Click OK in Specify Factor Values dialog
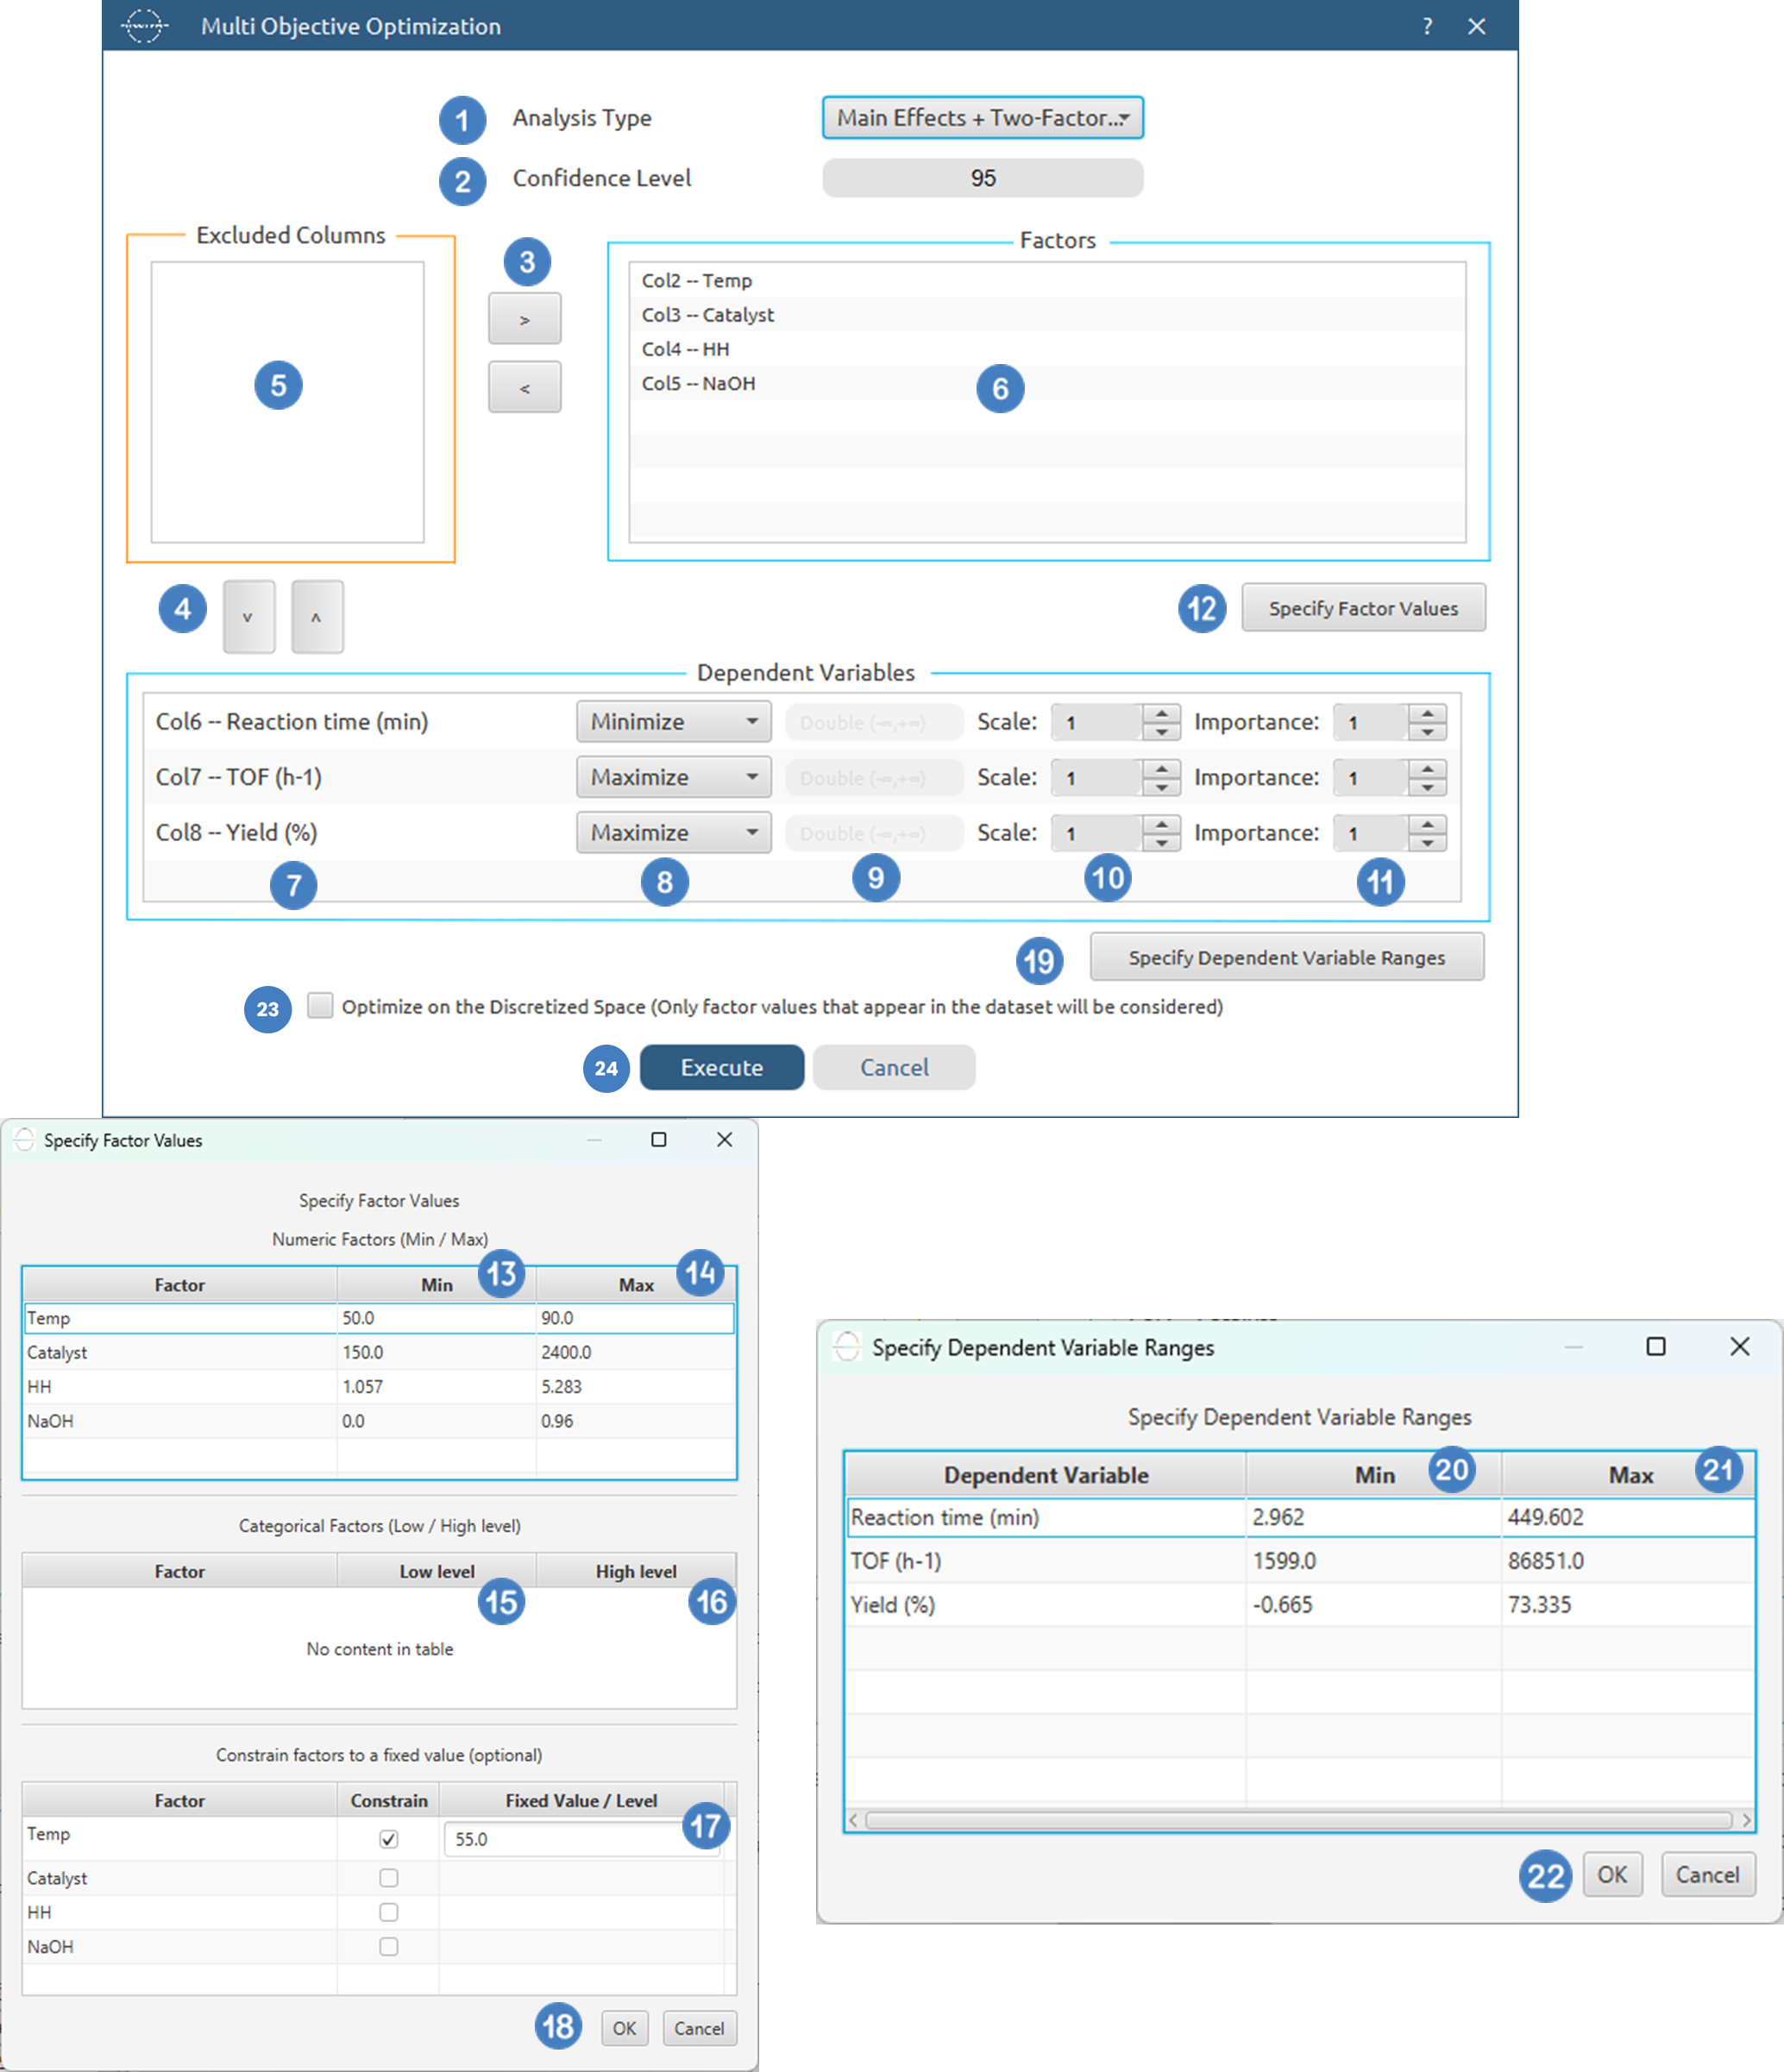This screenshot has height=2072, width=1784. click(624, 2028)
